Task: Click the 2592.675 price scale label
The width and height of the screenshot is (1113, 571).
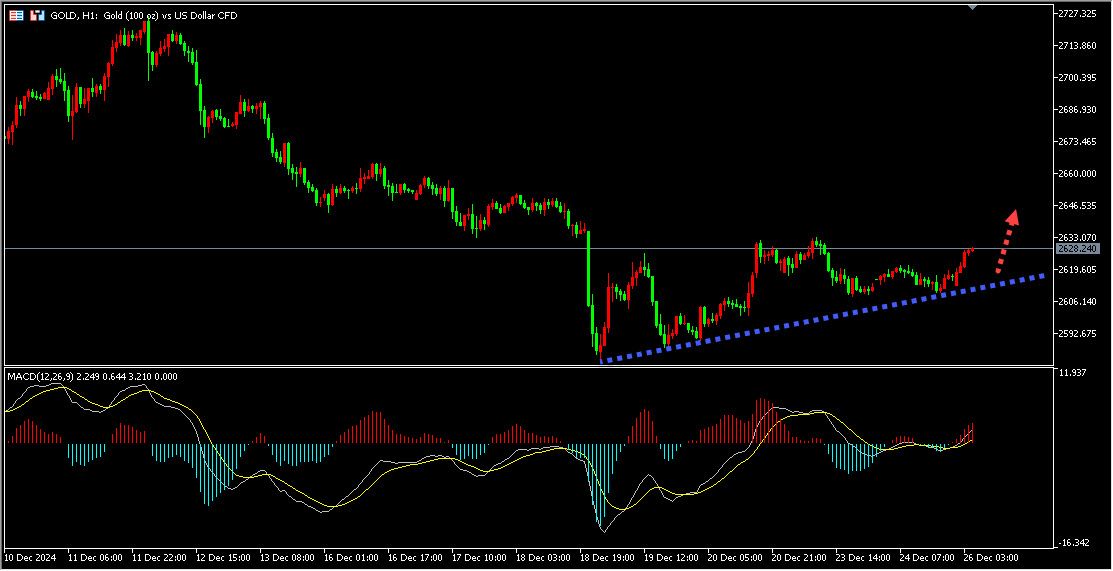Action: point(1078,334)
